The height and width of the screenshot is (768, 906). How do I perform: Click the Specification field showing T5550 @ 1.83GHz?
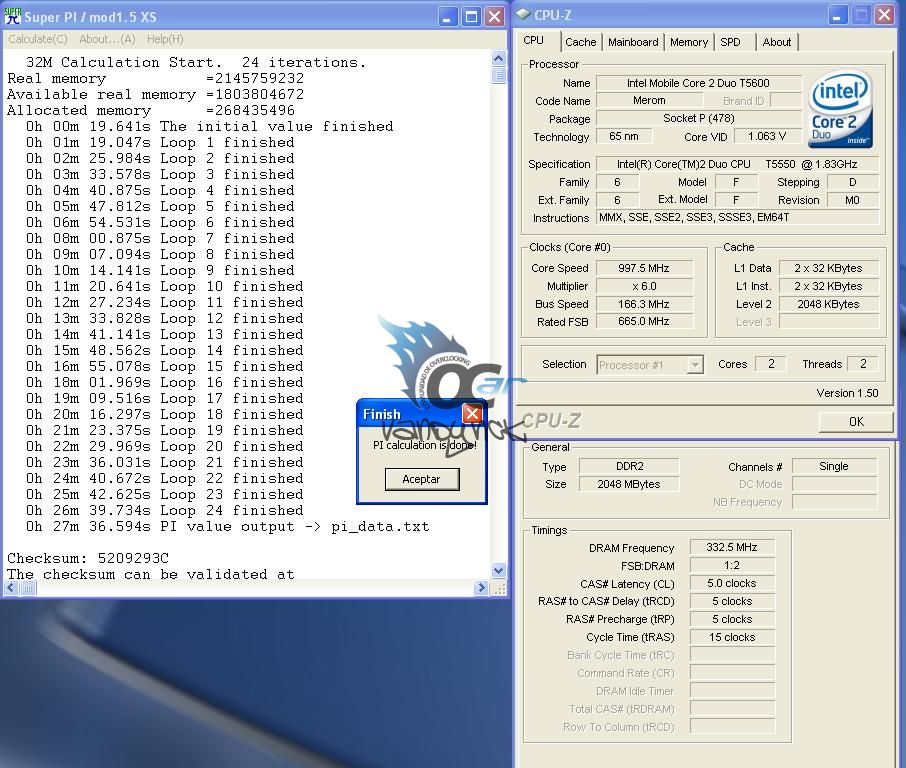coord(737,164)
